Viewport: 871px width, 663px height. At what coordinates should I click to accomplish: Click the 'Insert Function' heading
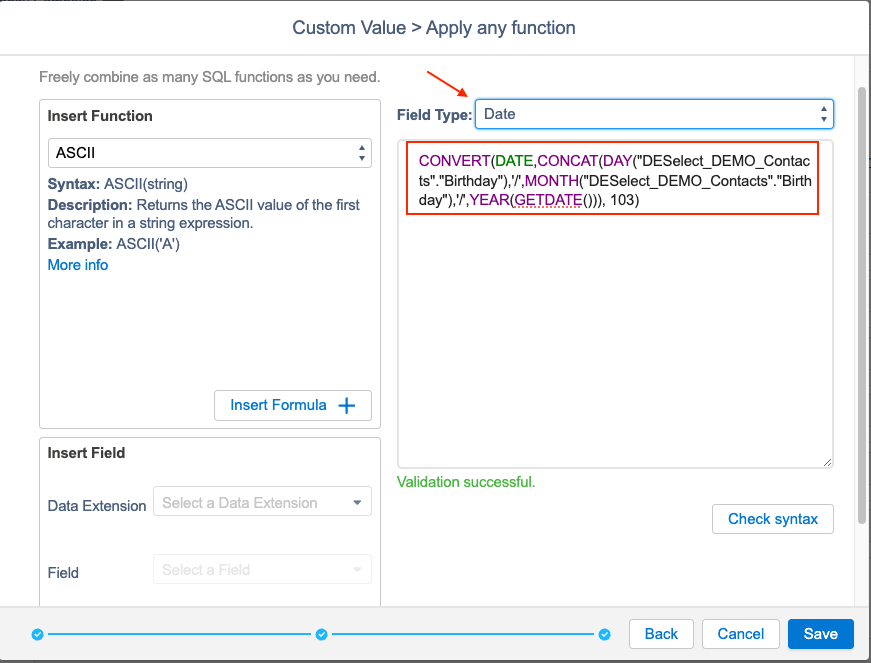100,116
